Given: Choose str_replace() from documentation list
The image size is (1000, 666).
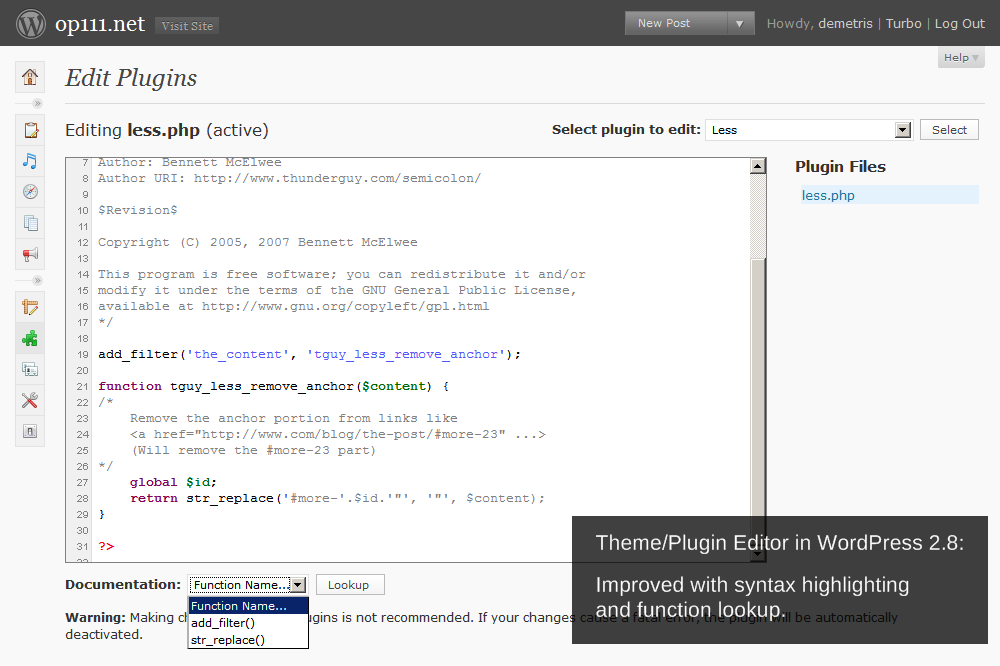Looking at the screenshot, I should point(247,640).
